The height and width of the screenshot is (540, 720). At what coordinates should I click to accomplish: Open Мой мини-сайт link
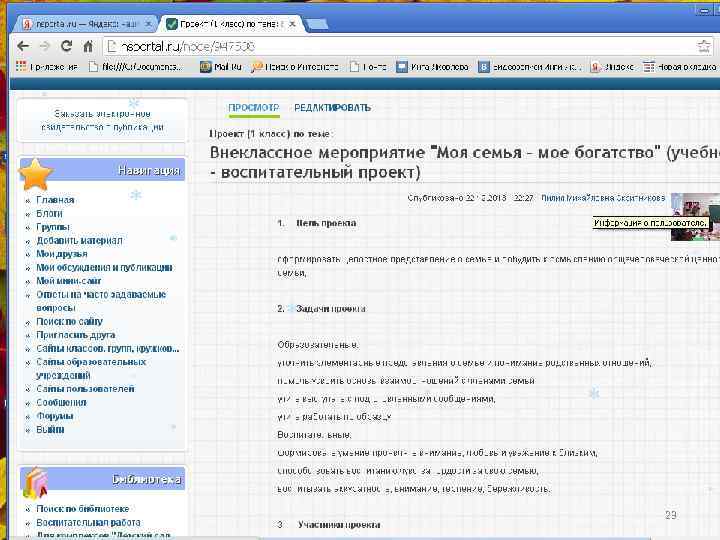pos(68,281)
